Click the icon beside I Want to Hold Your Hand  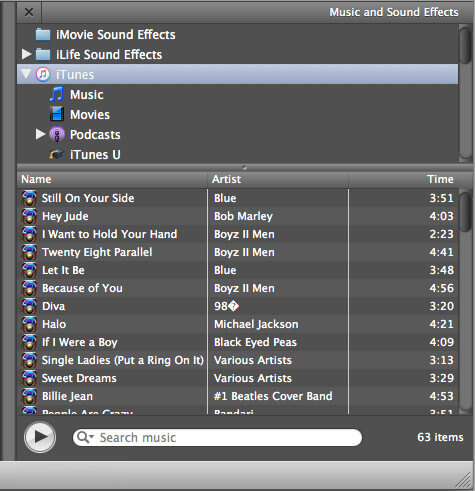(29, 234)
